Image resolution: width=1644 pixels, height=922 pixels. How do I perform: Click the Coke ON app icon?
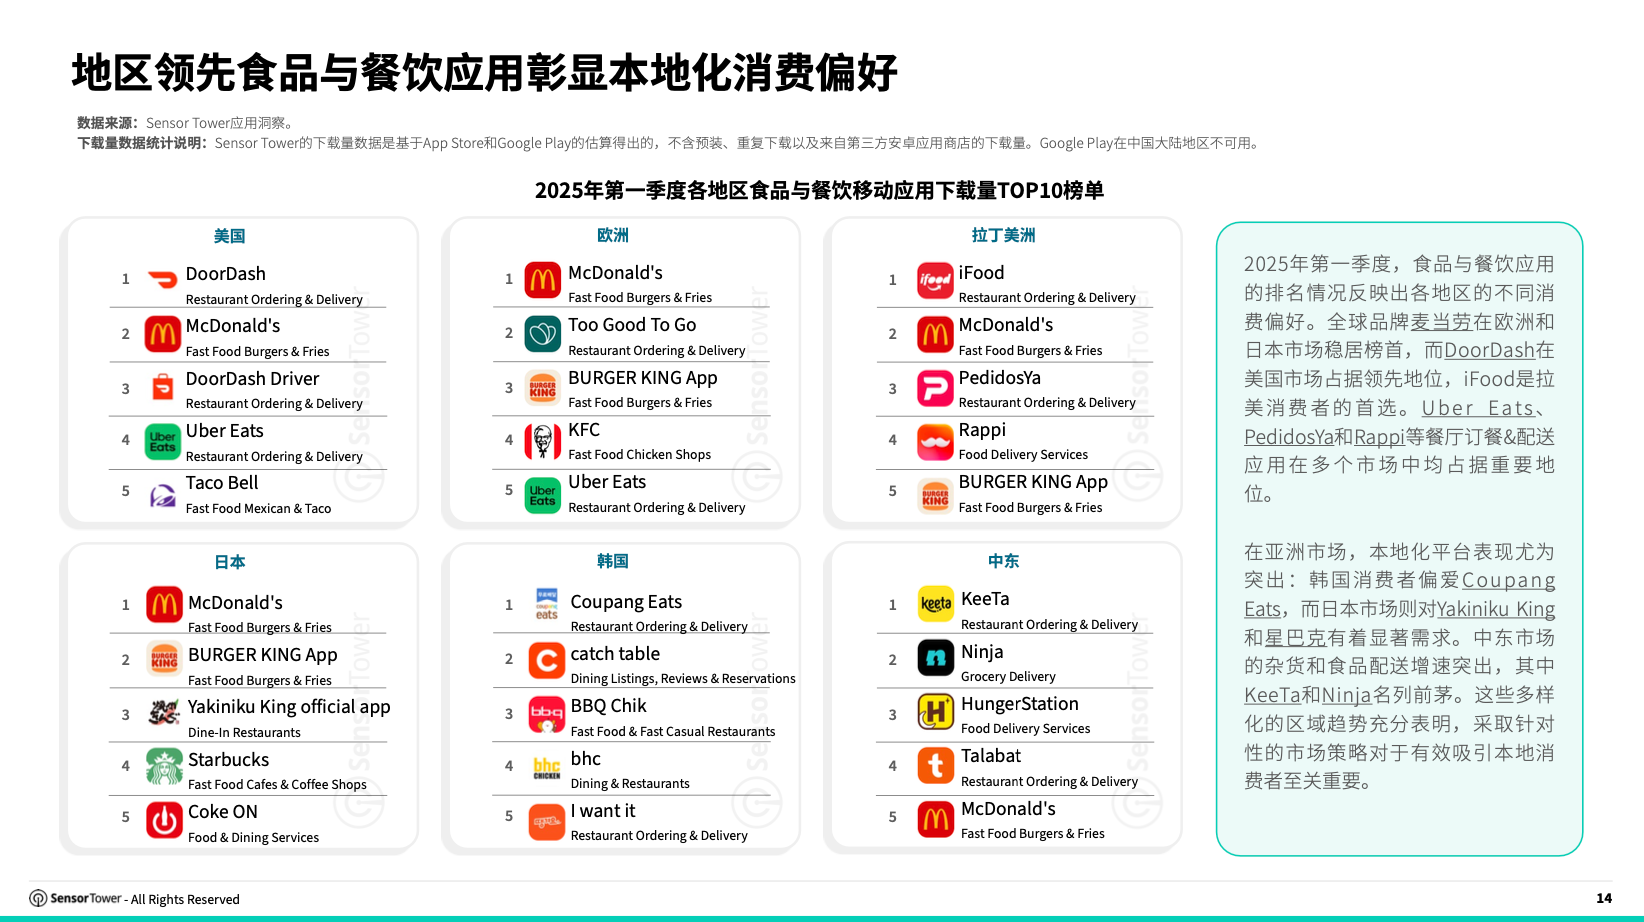click(x=164, y=820)
